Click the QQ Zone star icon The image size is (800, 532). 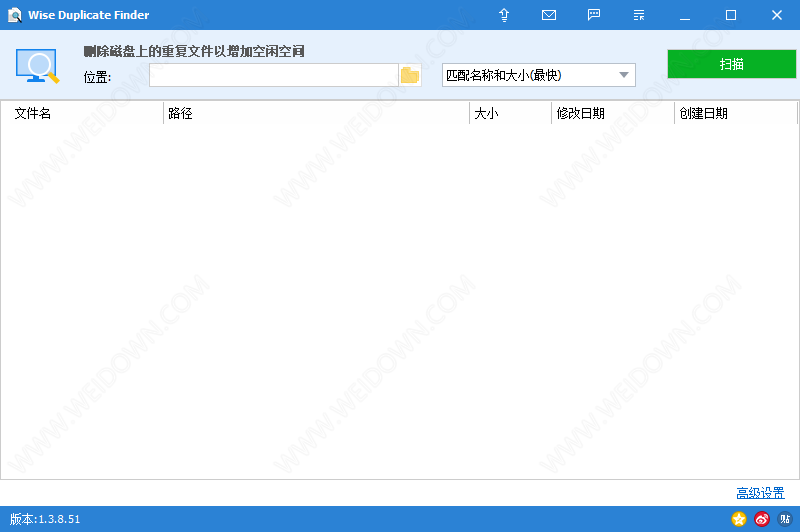tap(739, 519)
